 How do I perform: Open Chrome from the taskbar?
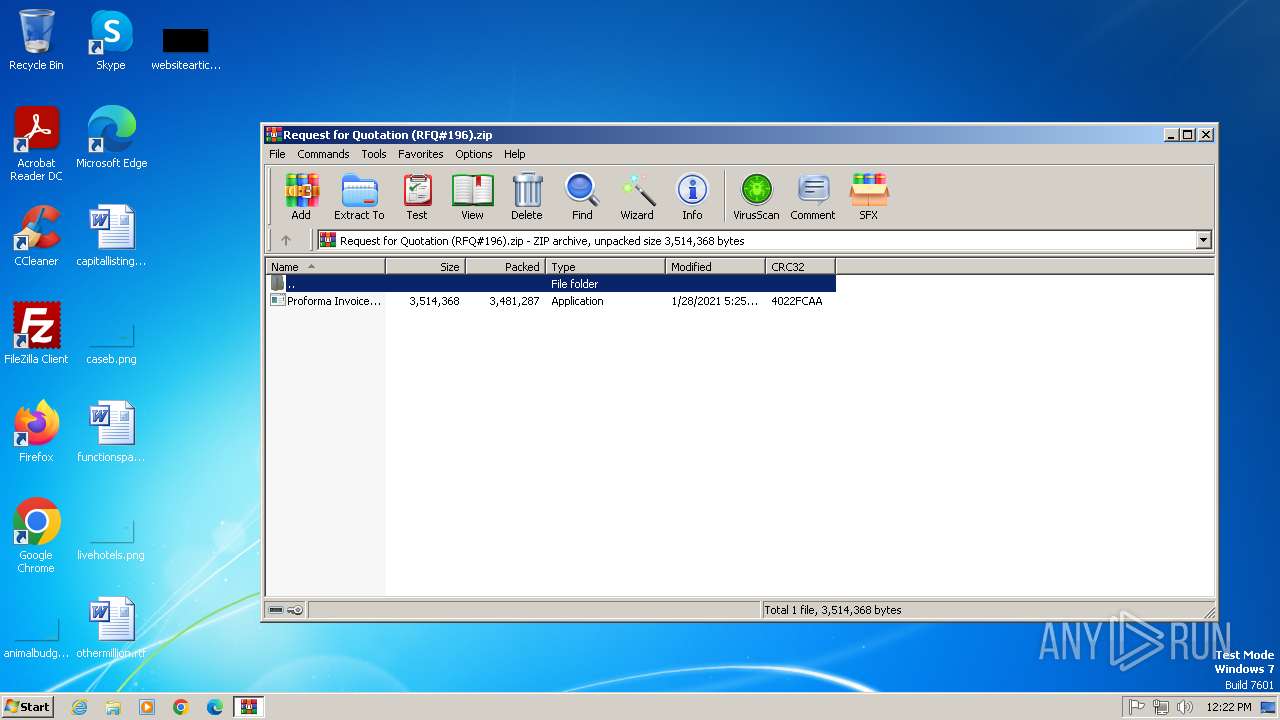(x=181, y=707)
